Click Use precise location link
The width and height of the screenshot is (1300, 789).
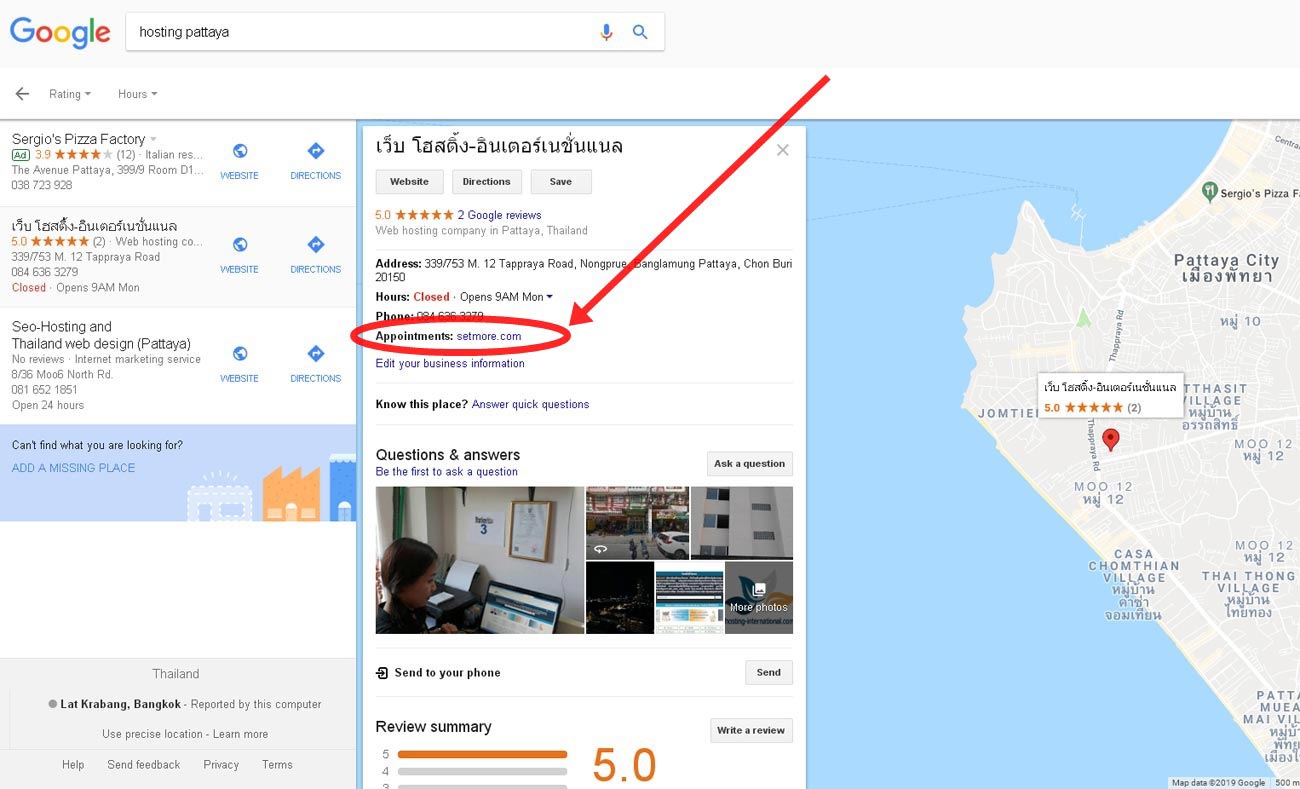(x=152, y=734)
